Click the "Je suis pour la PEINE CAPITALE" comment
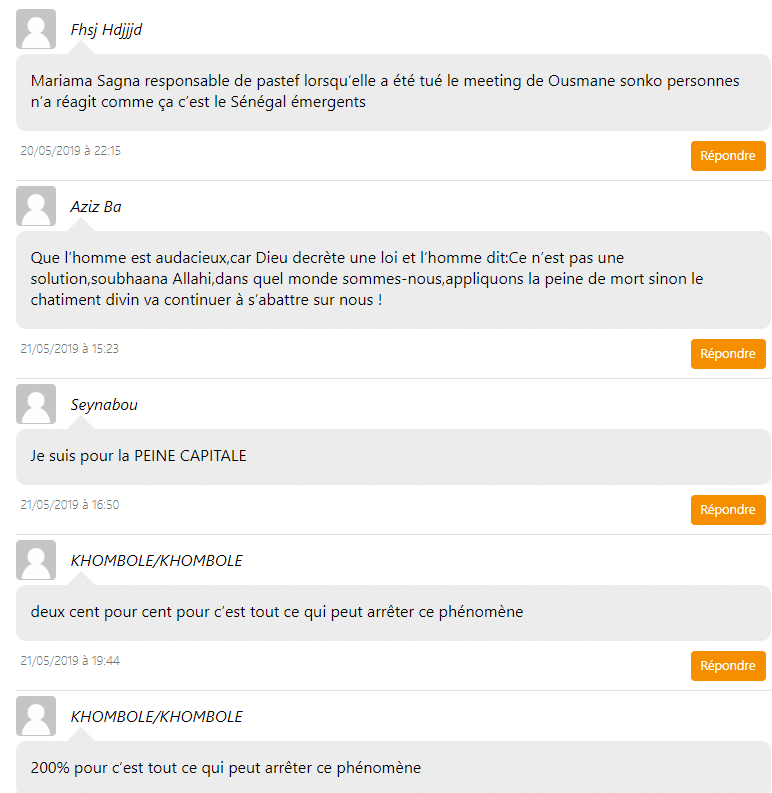This screenshot has height=793, width=772. [x=138, y=456]
